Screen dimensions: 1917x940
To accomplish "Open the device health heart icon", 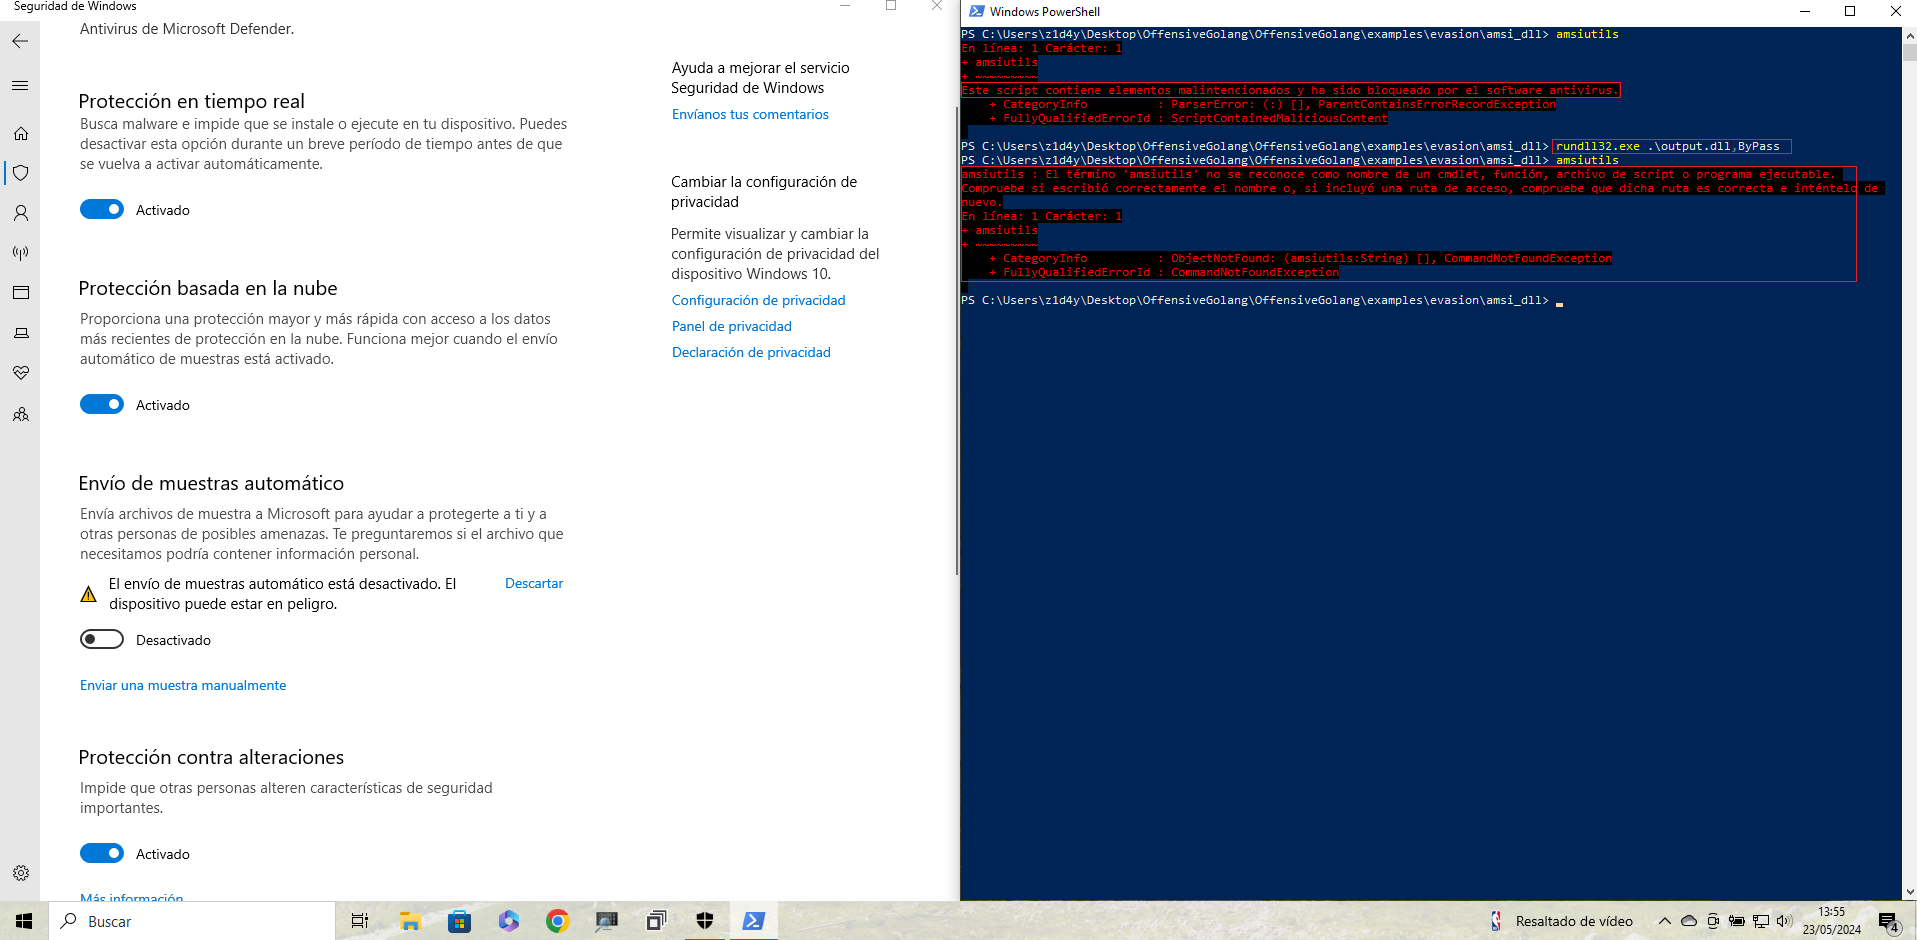I will coord(20,373).
